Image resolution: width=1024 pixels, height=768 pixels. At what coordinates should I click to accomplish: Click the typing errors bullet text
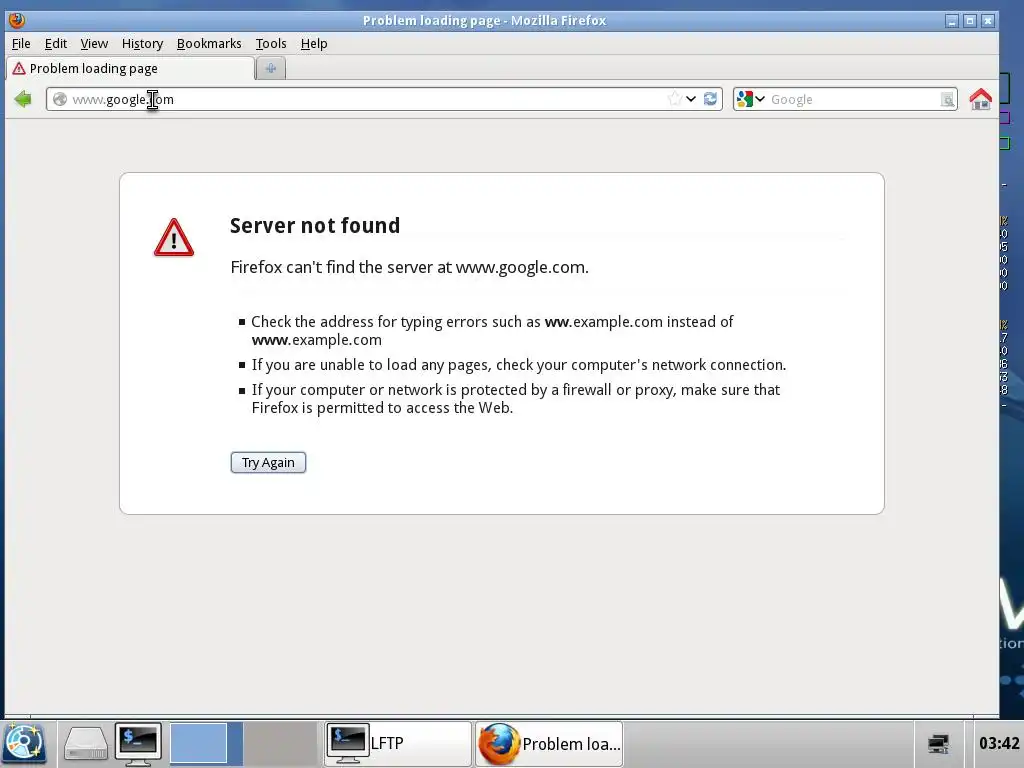[492, 330]
